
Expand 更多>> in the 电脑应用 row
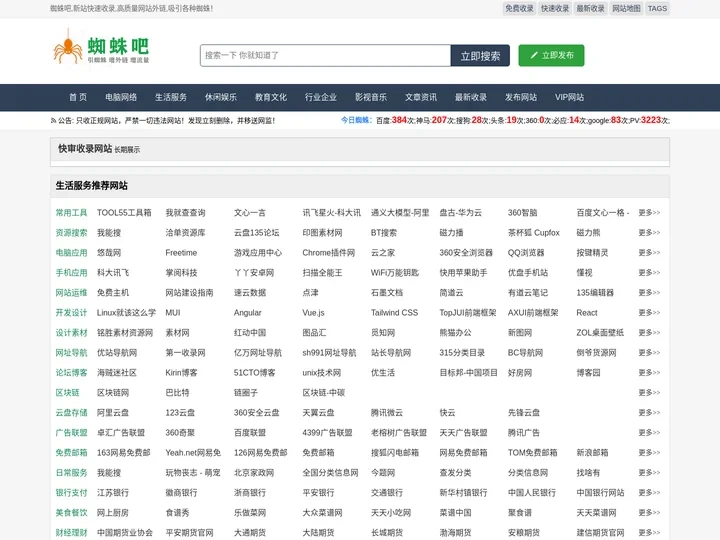point(649,253)
